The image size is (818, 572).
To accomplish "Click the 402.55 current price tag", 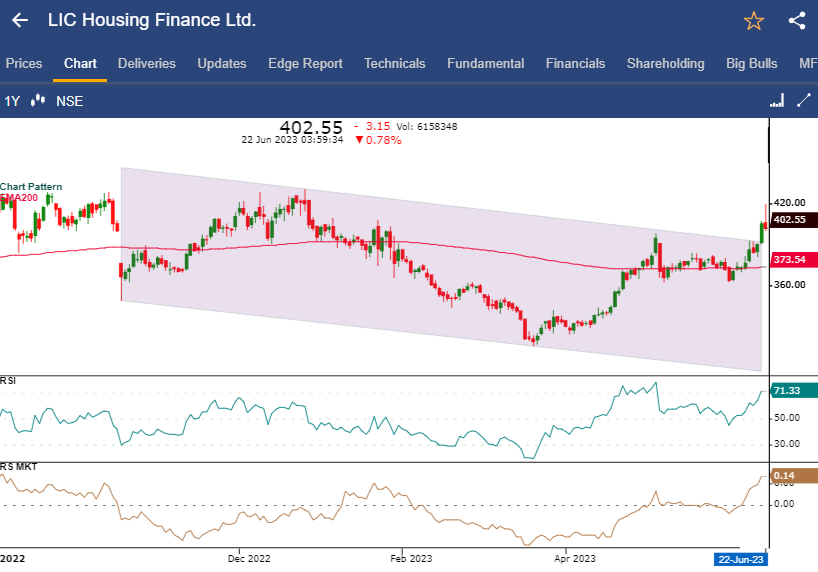I will point(793,220).
